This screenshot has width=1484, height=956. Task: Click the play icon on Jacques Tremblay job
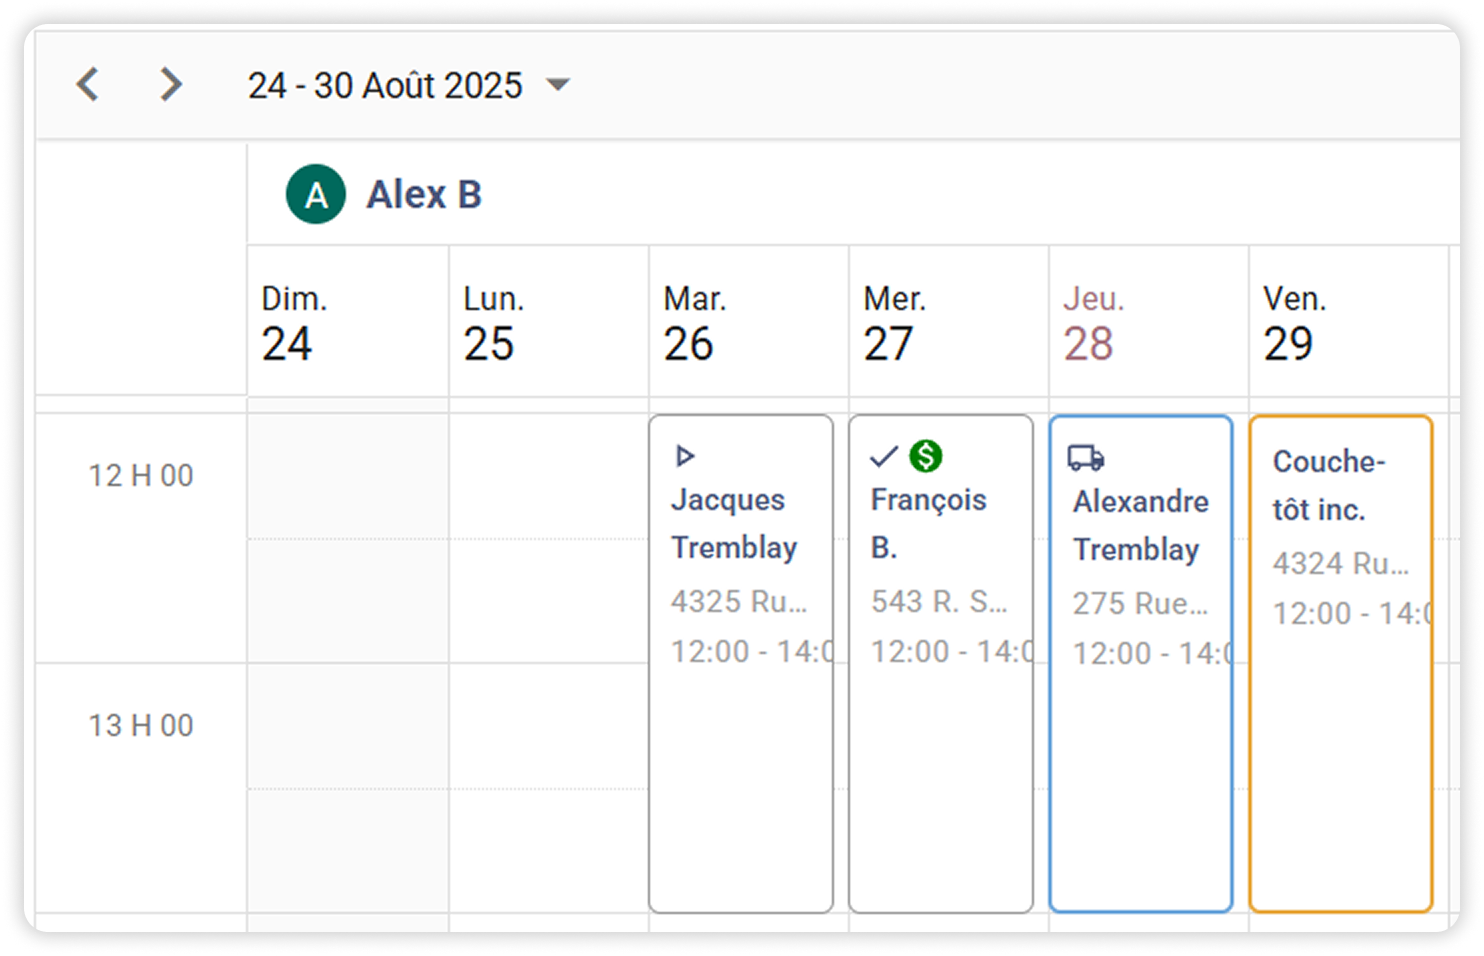coord(685,457)
